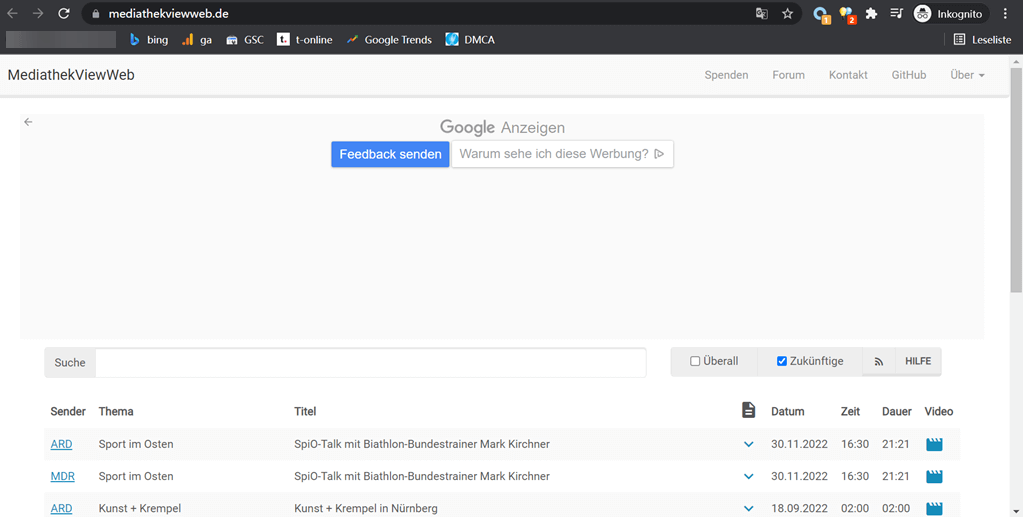The image size is (1023, 517).
Task: Open the Chrome three-dot menu
Action: click(x=1005, y=14)
